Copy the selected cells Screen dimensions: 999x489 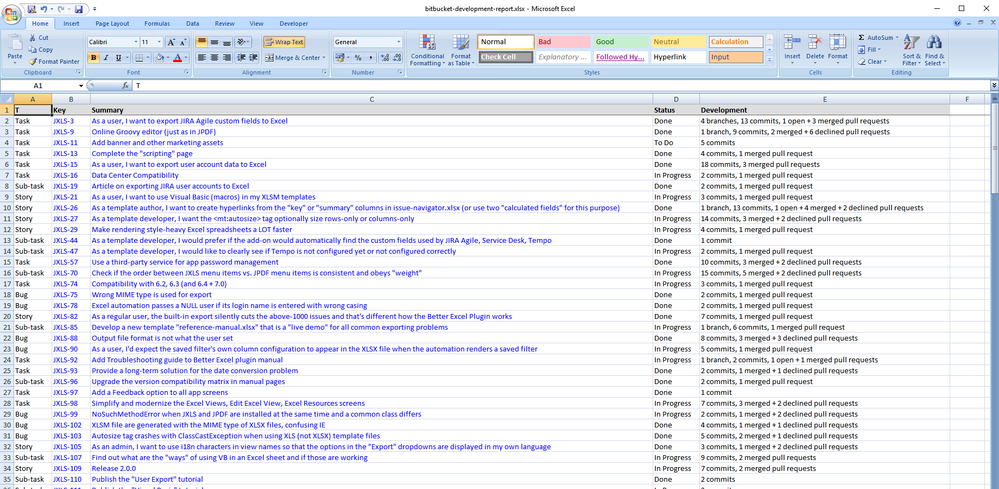[x=41, y=49]
